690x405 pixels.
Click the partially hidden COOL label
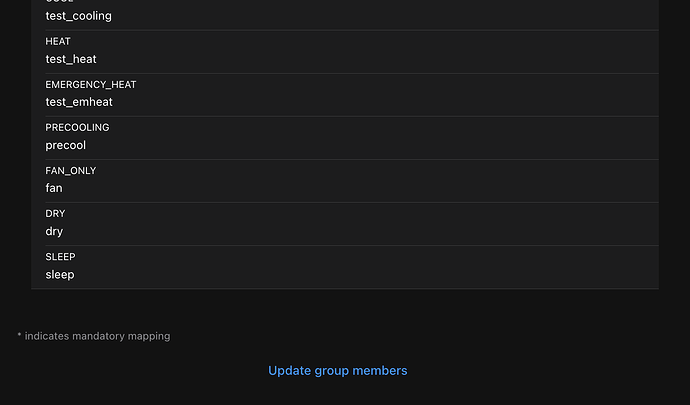59,1
